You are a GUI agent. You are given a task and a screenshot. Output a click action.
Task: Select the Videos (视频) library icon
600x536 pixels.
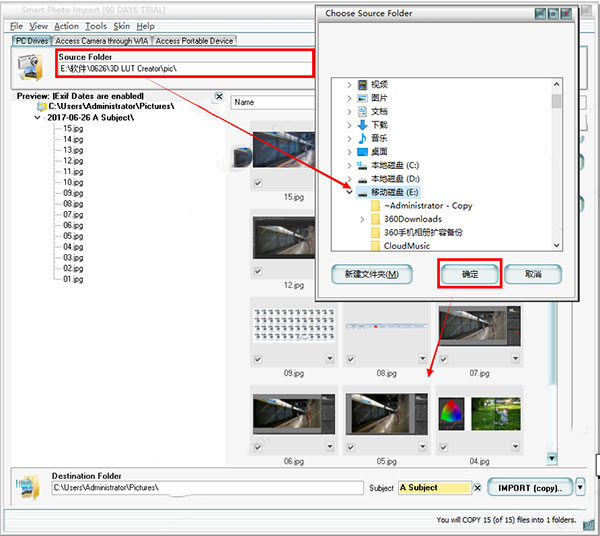coord(362,85)
